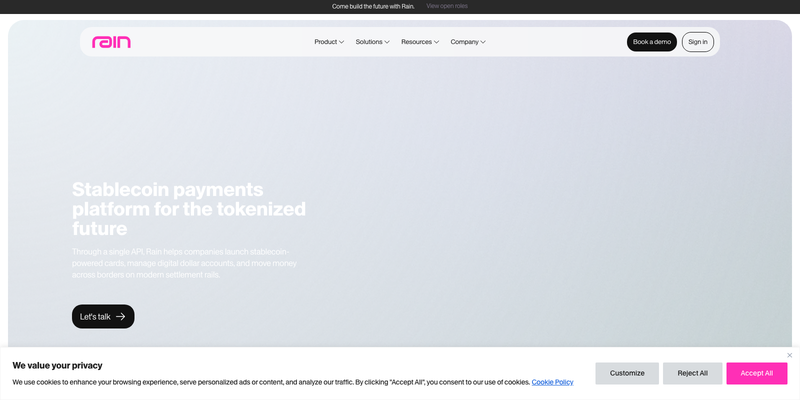
Task: Reject all cookies
Action: click(692, 373)
